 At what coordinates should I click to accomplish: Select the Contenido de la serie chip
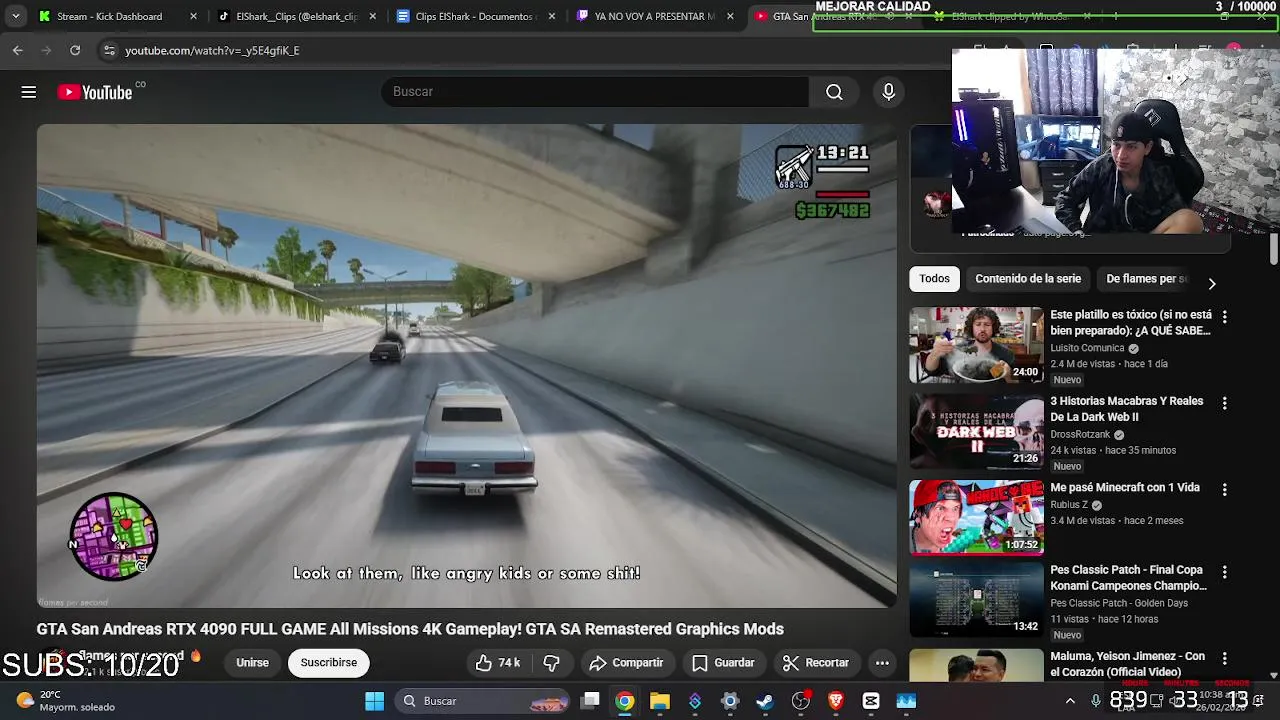[1028, 279]
